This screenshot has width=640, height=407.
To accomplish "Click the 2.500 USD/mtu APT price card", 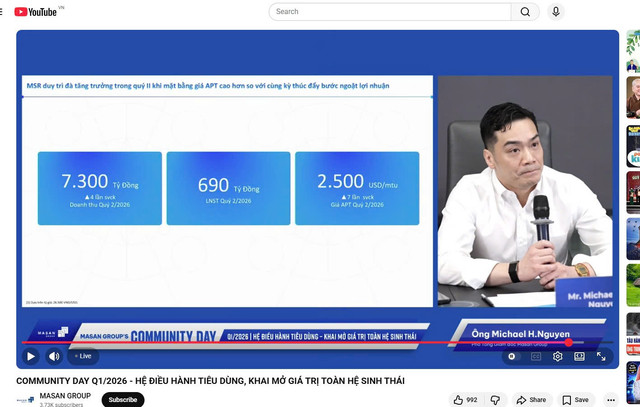I will (x=357, y=188).
